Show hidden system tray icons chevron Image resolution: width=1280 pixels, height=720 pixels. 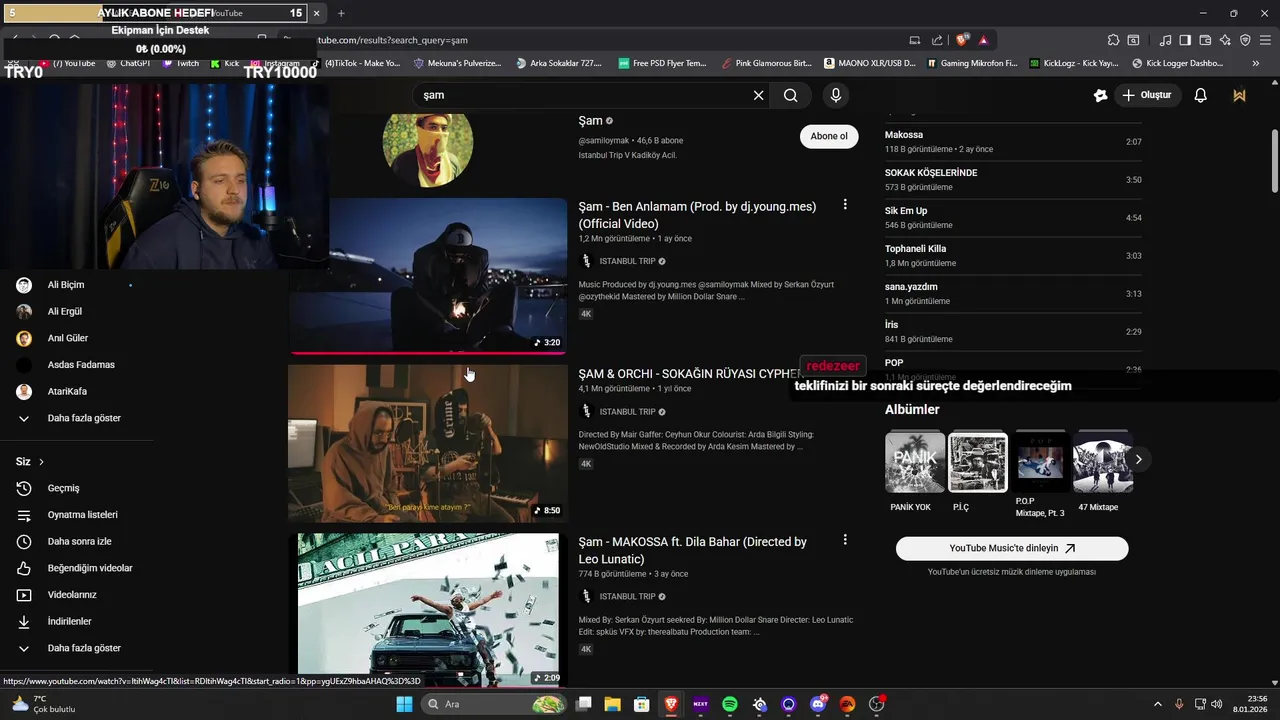tap(1159, 704)
